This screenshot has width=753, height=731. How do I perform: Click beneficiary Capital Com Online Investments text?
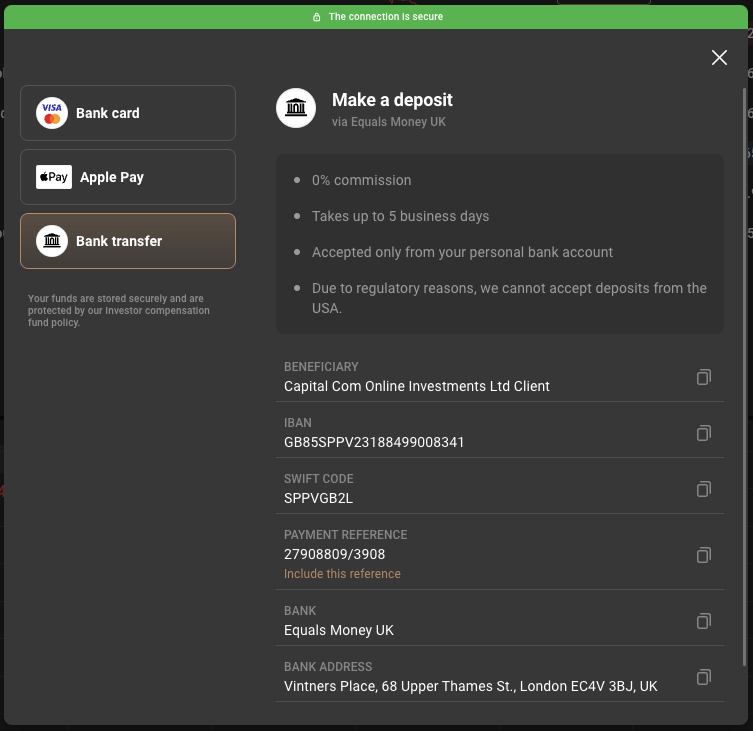(x=416, y=386)
